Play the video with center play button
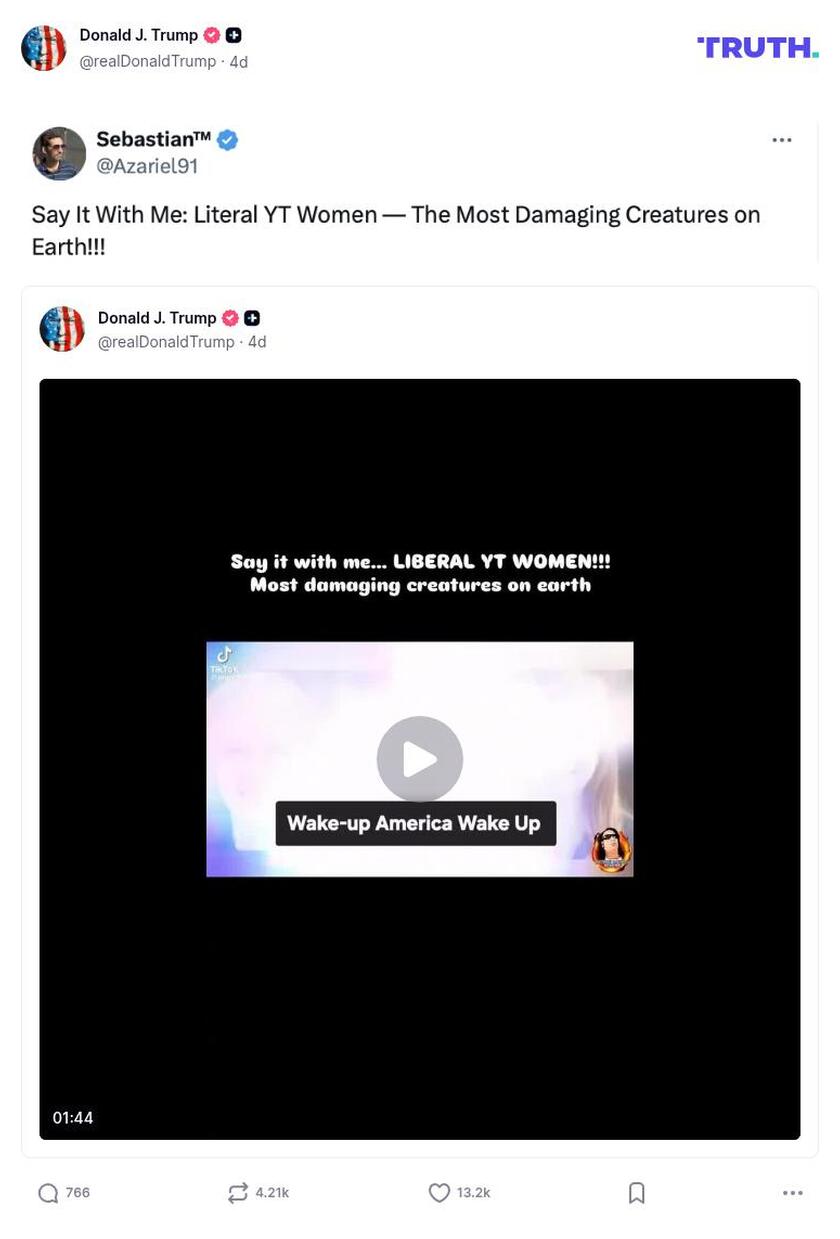This screenshot has width=840, height=1239. [x=420, y=759]
